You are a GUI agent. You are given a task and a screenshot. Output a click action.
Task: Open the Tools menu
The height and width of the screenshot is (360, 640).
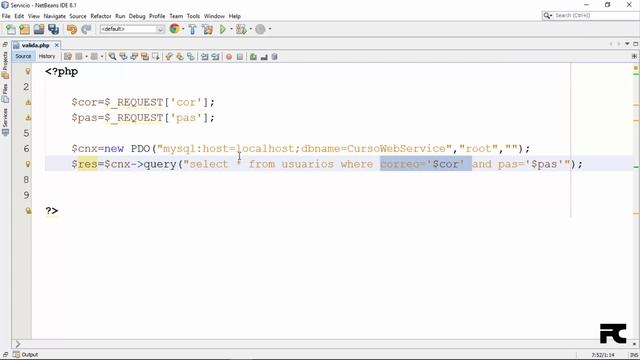(193, 16)
